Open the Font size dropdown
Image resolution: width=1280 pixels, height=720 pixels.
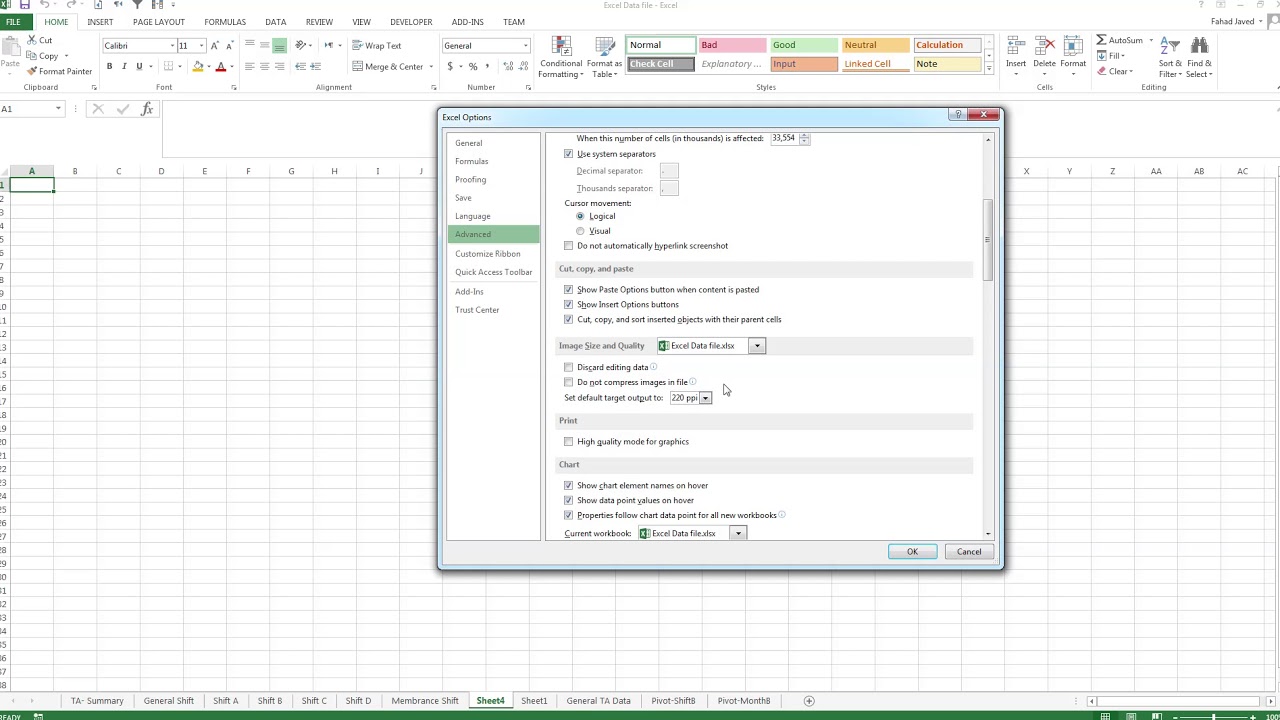pyautogui.click(x=201, y=46)
